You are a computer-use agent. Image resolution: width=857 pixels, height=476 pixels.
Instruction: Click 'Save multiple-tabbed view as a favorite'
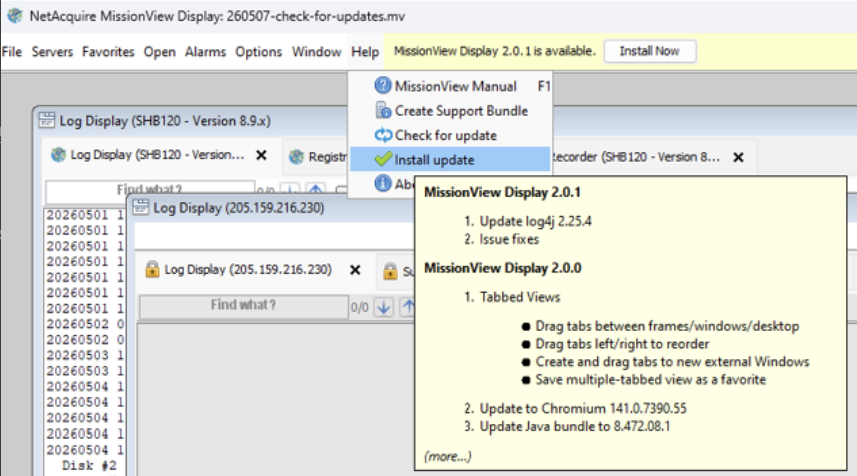[x=650, y=380]
